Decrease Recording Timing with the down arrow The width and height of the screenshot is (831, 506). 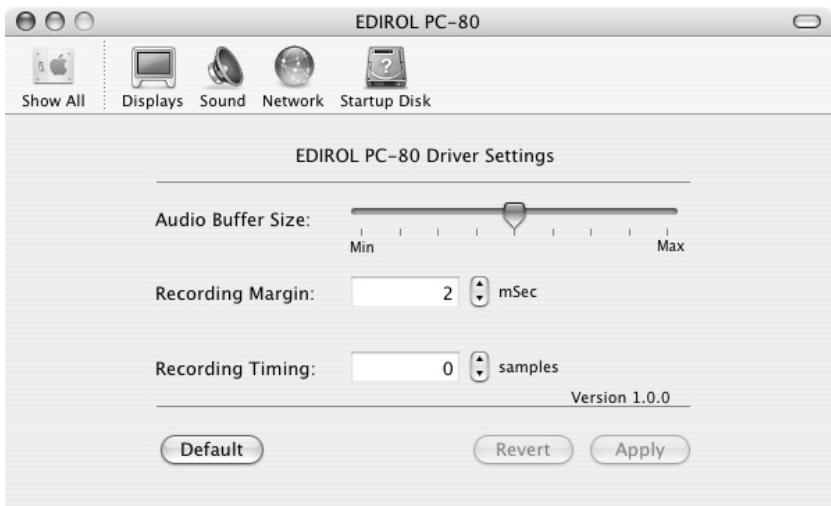480,373
